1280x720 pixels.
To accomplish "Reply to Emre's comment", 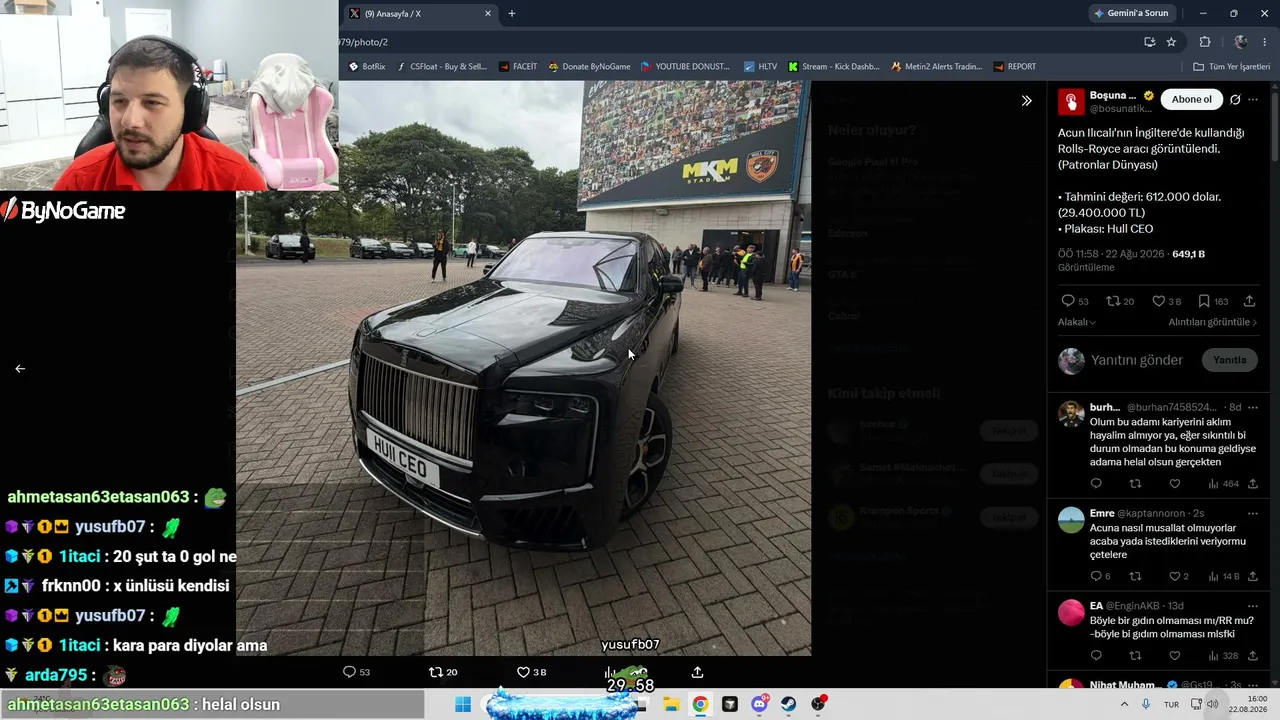I will [1096, 576].
